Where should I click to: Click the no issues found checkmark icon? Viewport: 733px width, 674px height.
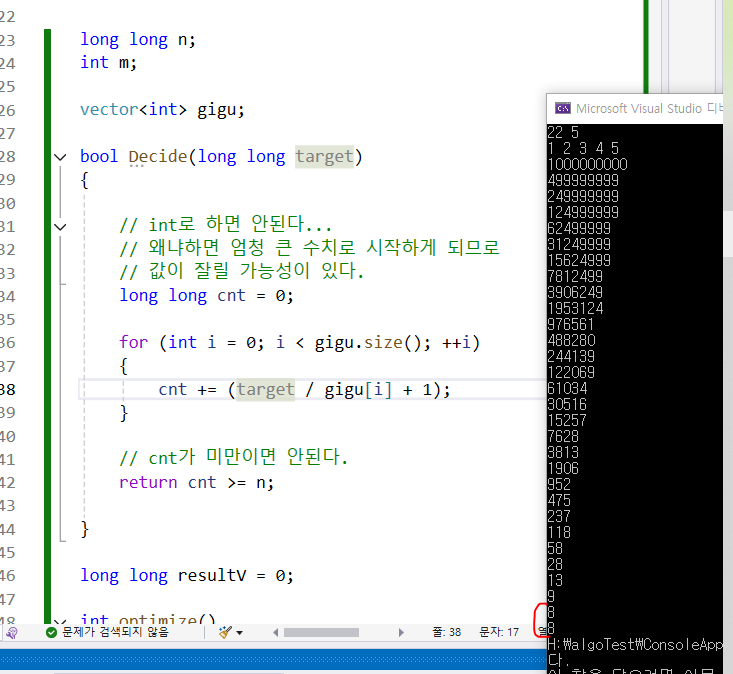pyautogui.click(x=51, y=632)
